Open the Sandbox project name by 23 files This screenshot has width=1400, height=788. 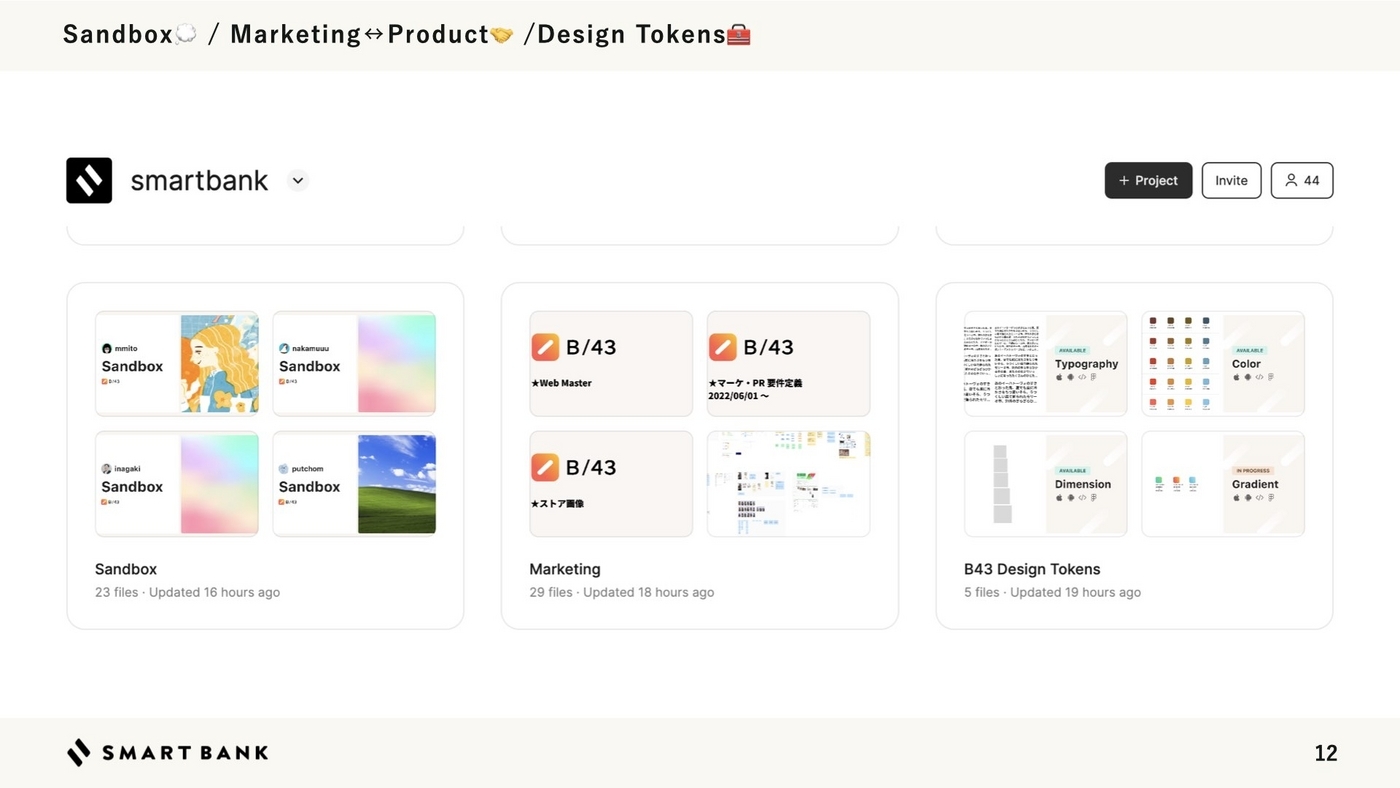(x=126, y=569)
